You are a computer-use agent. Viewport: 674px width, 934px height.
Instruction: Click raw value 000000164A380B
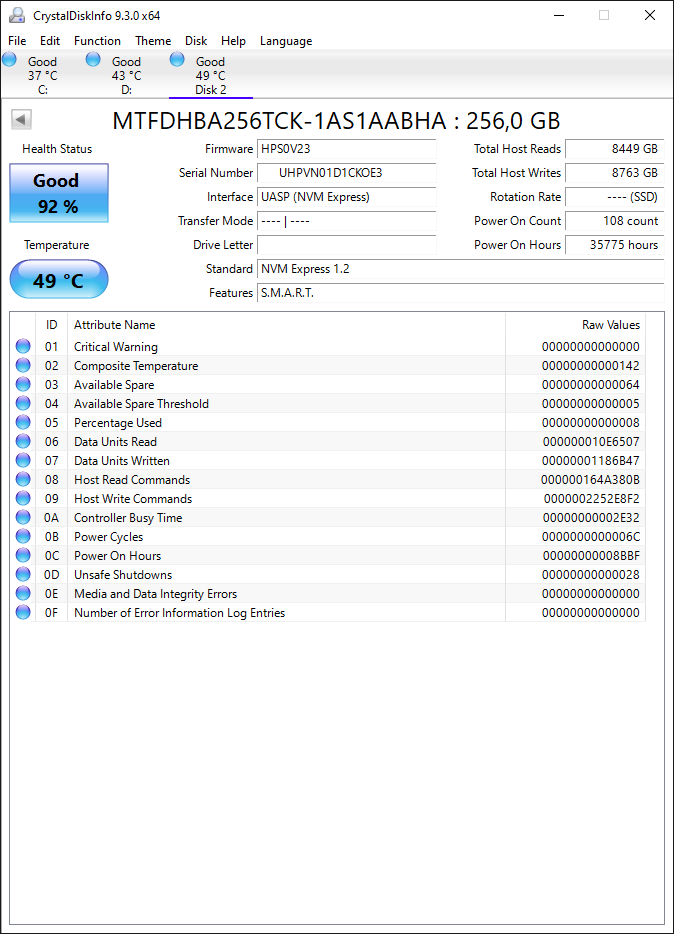tap(590, 480)
